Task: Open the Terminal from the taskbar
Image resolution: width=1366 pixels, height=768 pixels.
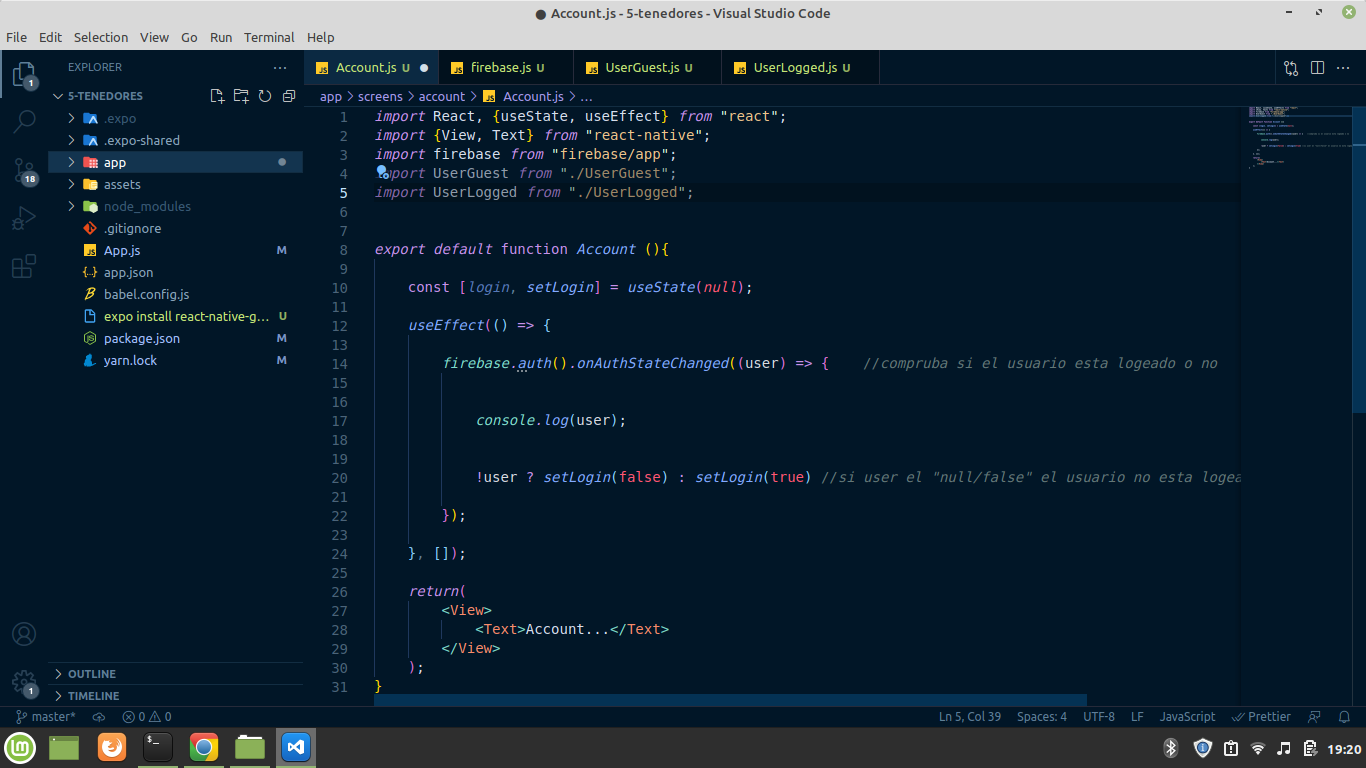Action: [x=158, y=747]
